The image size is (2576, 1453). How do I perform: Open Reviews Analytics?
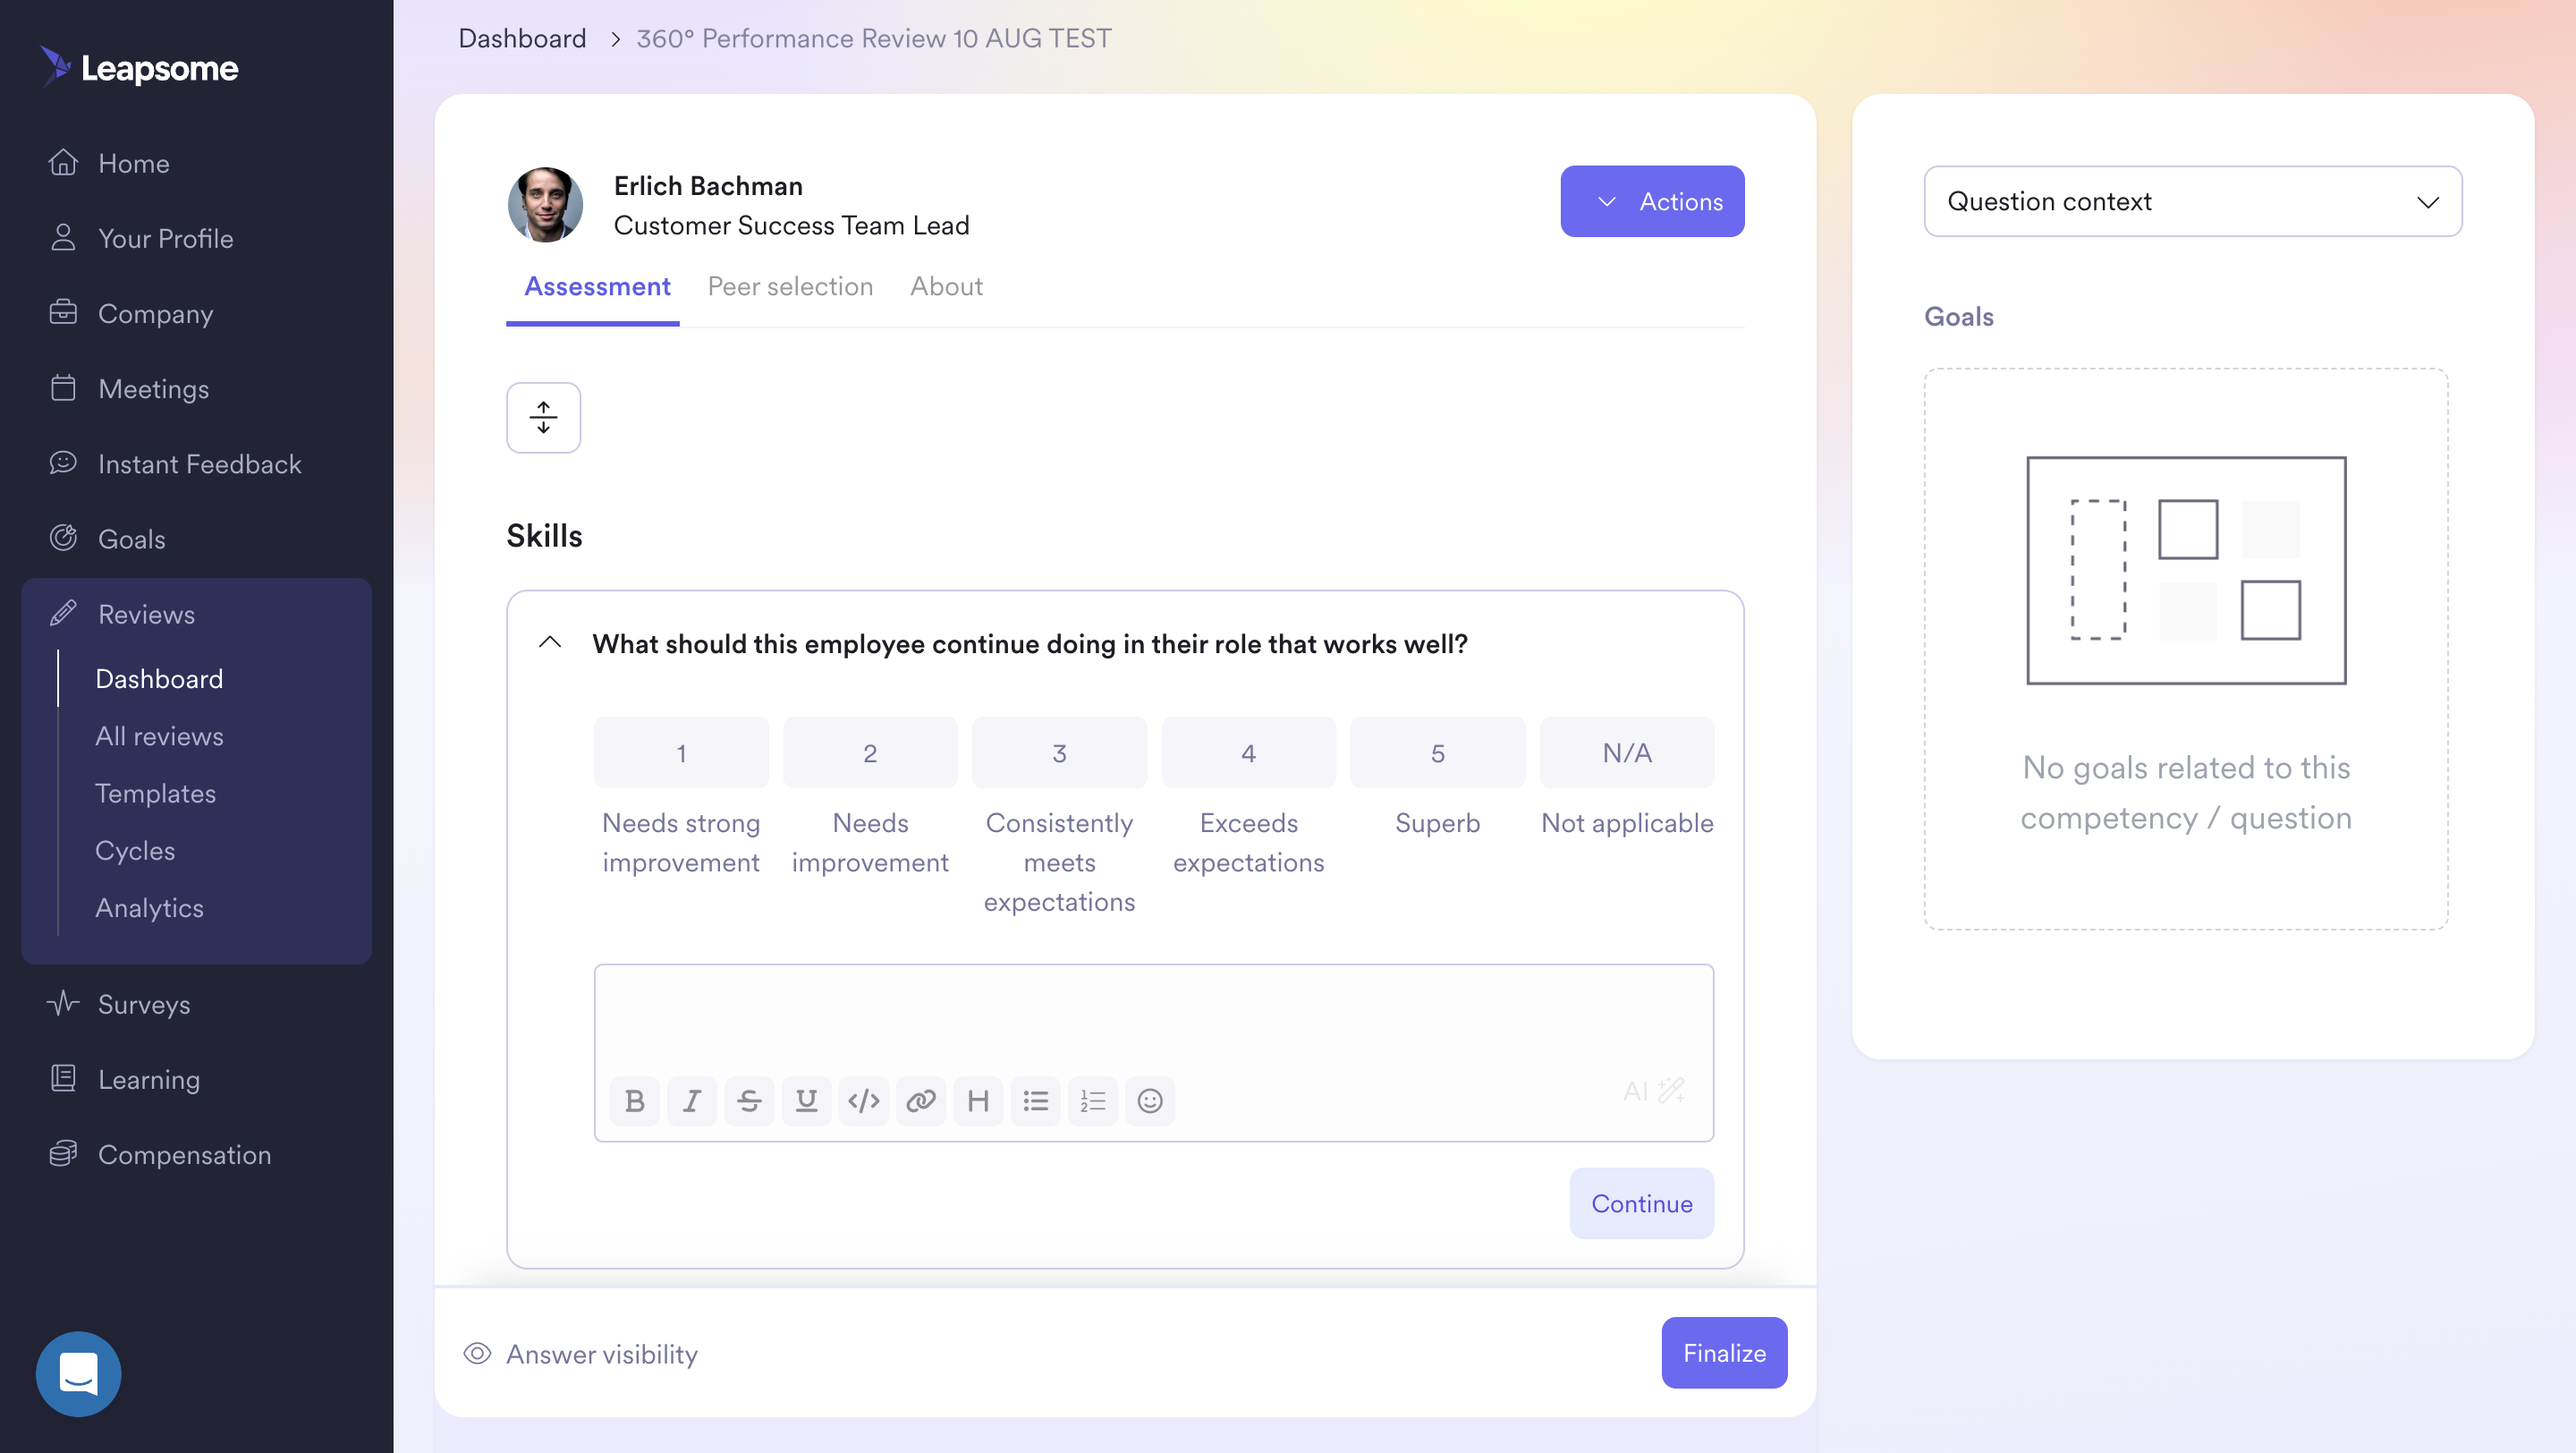tap(149, 907)
